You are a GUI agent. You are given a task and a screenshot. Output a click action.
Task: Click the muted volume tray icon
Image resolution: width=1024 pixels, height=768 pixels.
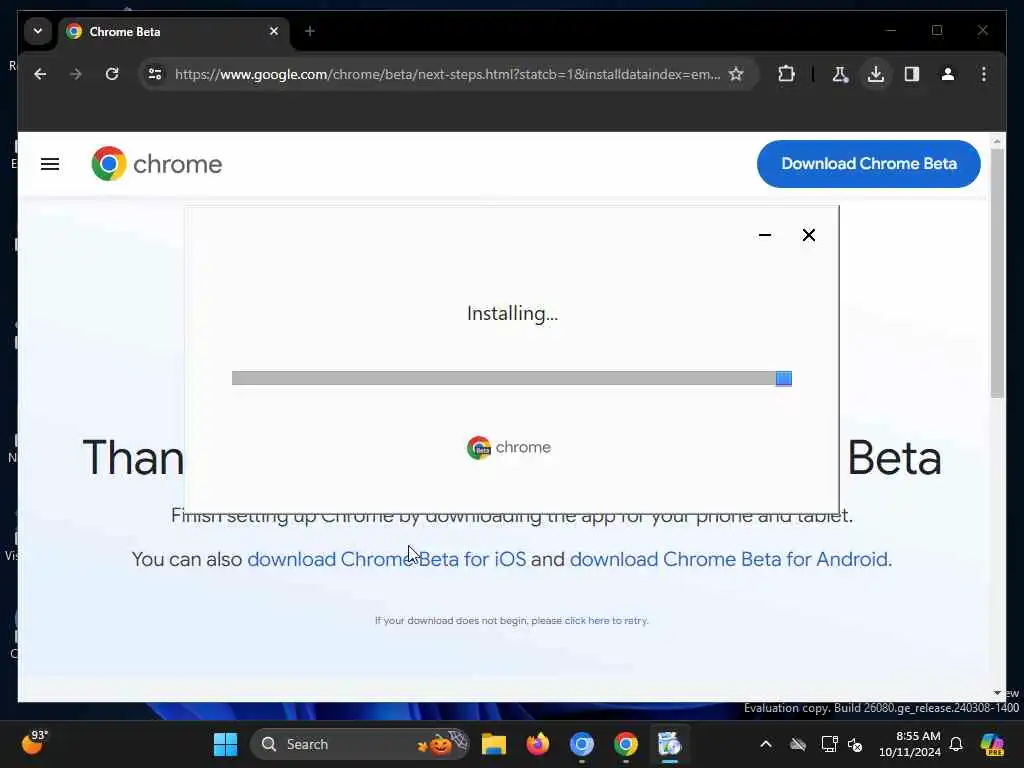coord(855,744)
